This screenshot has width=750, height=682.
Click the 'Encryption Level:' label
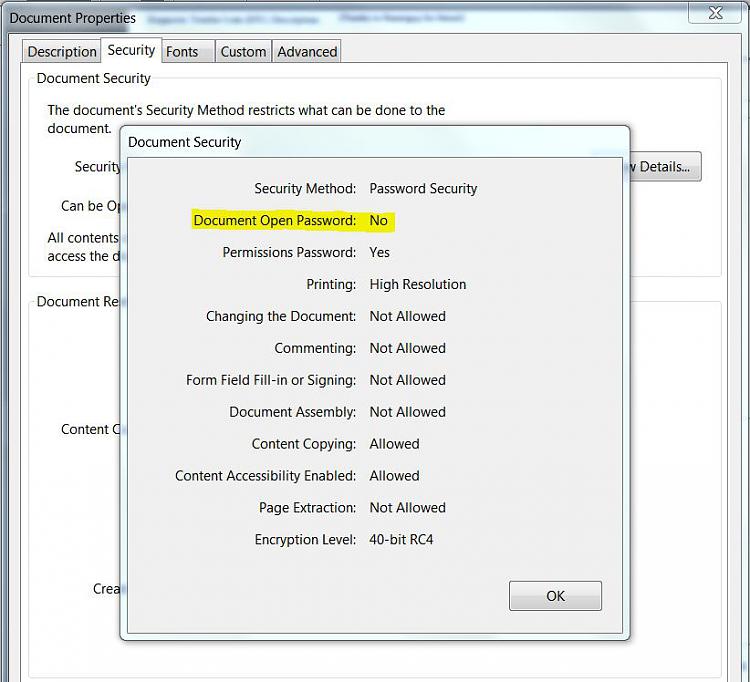tap(305, 539)
